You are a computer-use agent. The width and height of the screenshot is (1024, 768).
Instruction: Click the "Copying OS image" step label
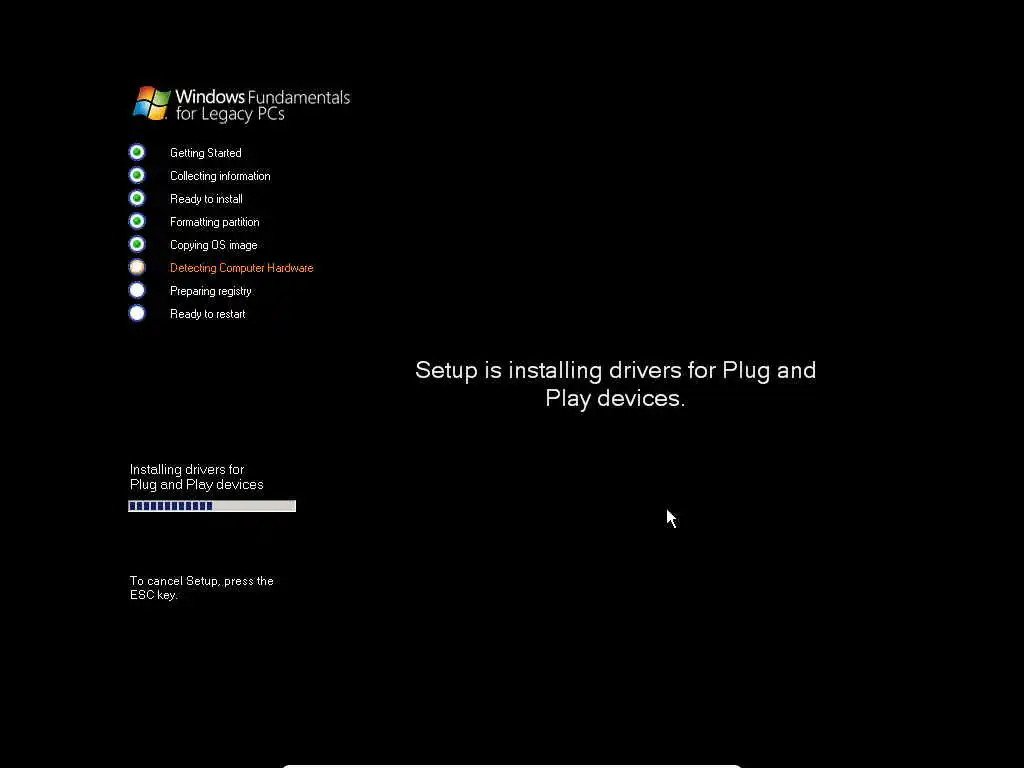pos(214,245)
